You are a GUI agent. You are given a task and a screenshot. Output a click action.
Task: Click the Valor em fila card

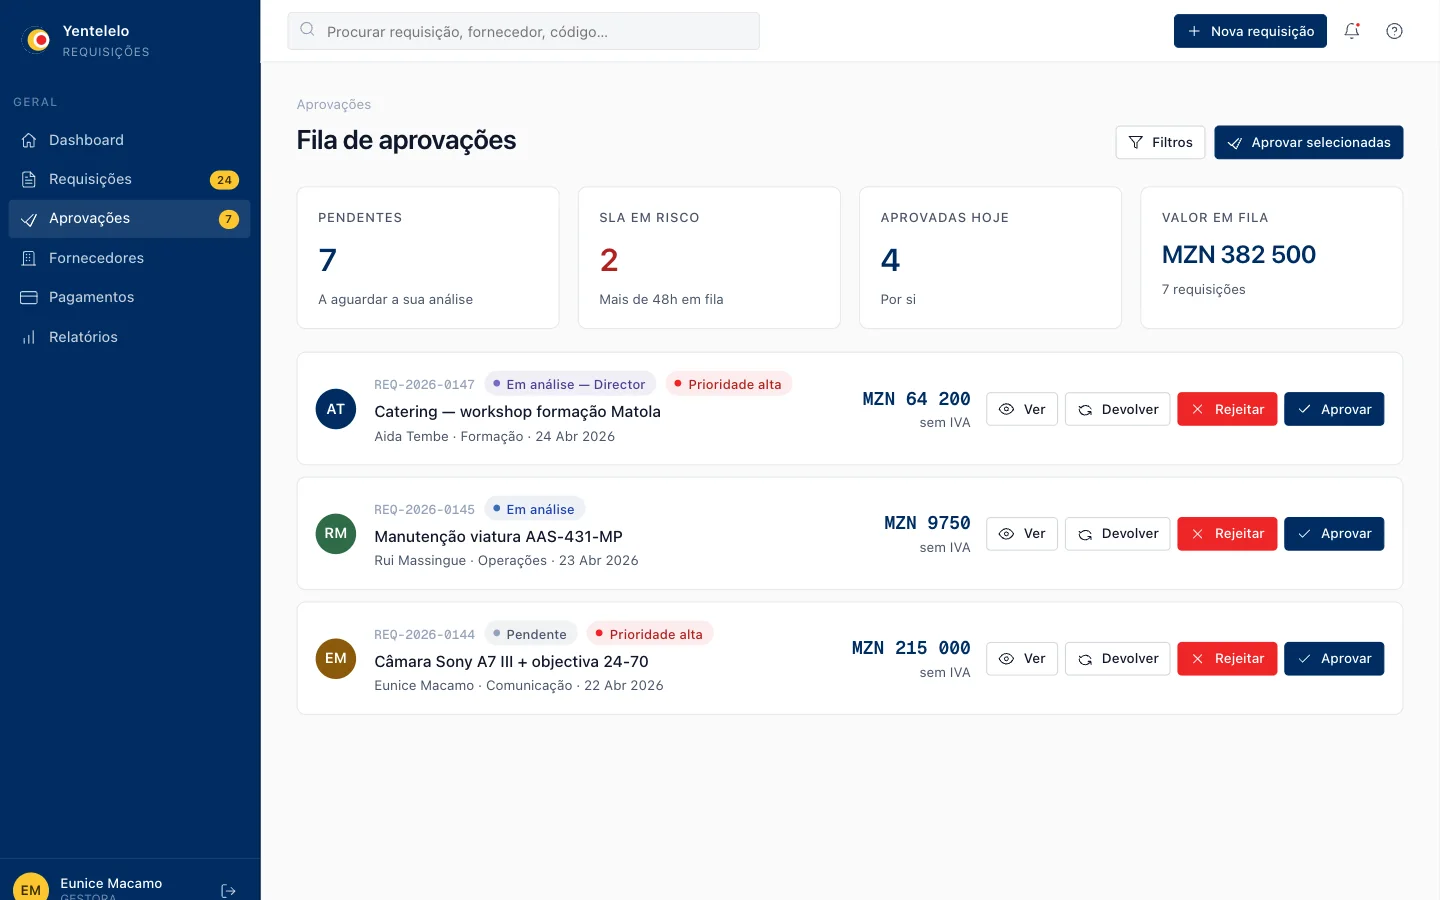pyautogui.click(x=1272, y=258)
